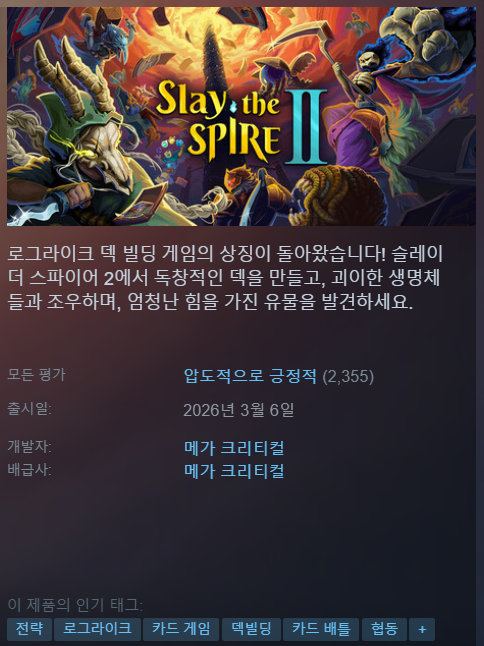Choose the 카드 게임 tag
The image size is (484, 646).
(181, 629)
